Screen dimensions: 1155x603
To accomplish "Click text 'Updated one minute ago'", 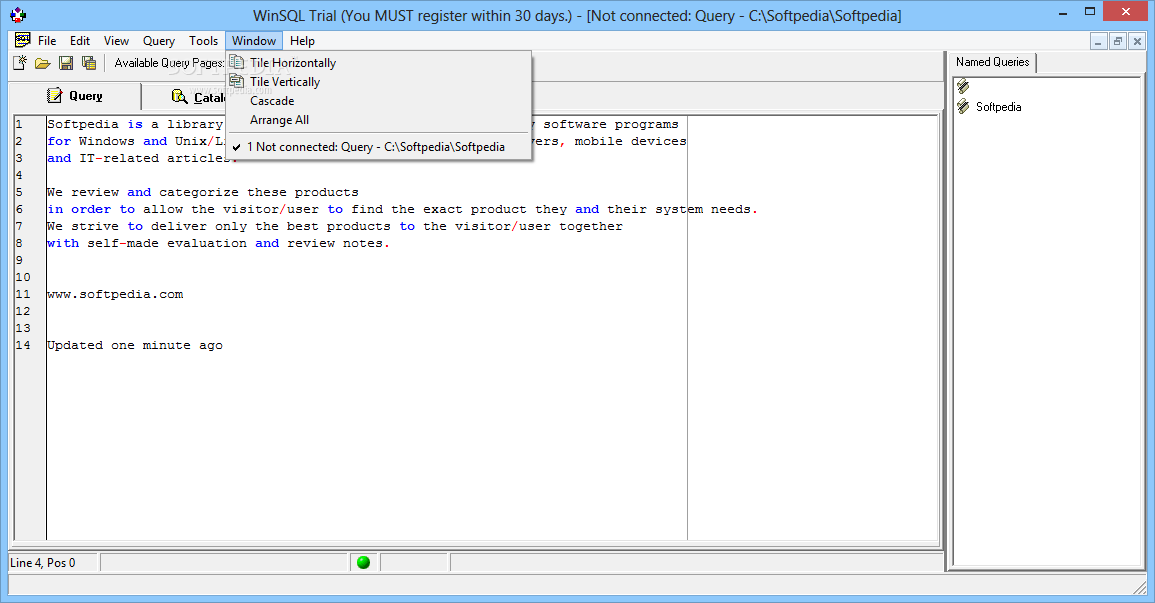I will [x=135, y=345].
